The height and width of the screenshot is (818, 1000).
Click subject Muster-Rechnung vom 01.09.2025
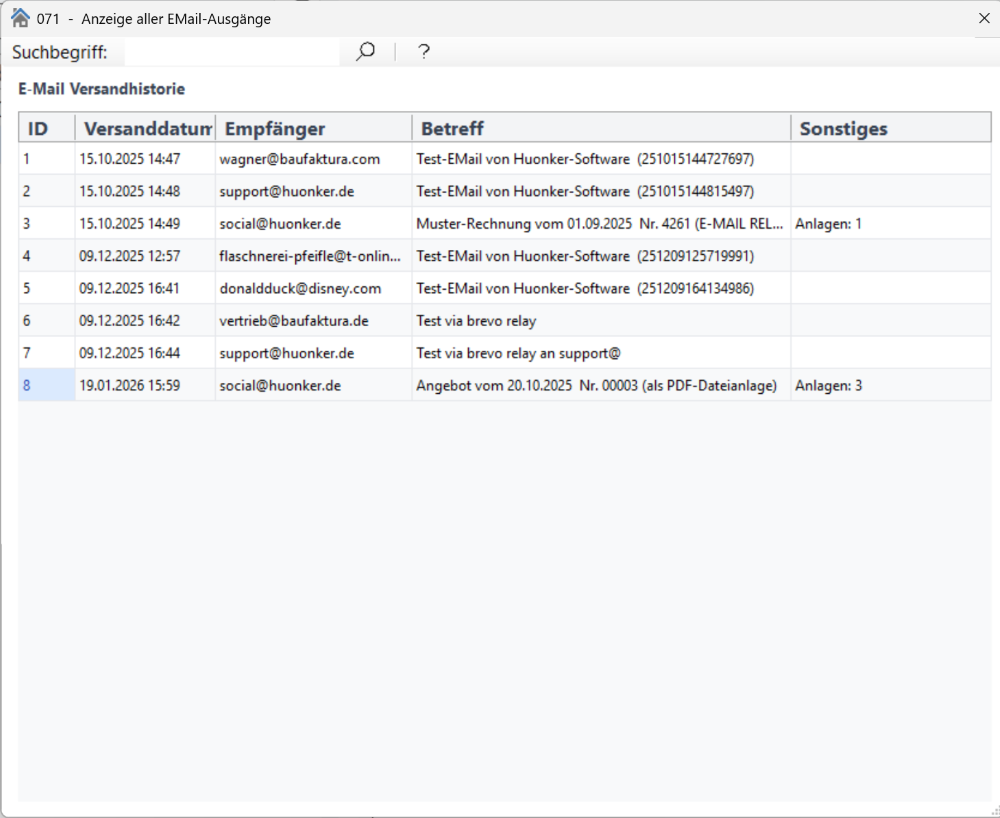pyautogui.click(x=599, y=224)
